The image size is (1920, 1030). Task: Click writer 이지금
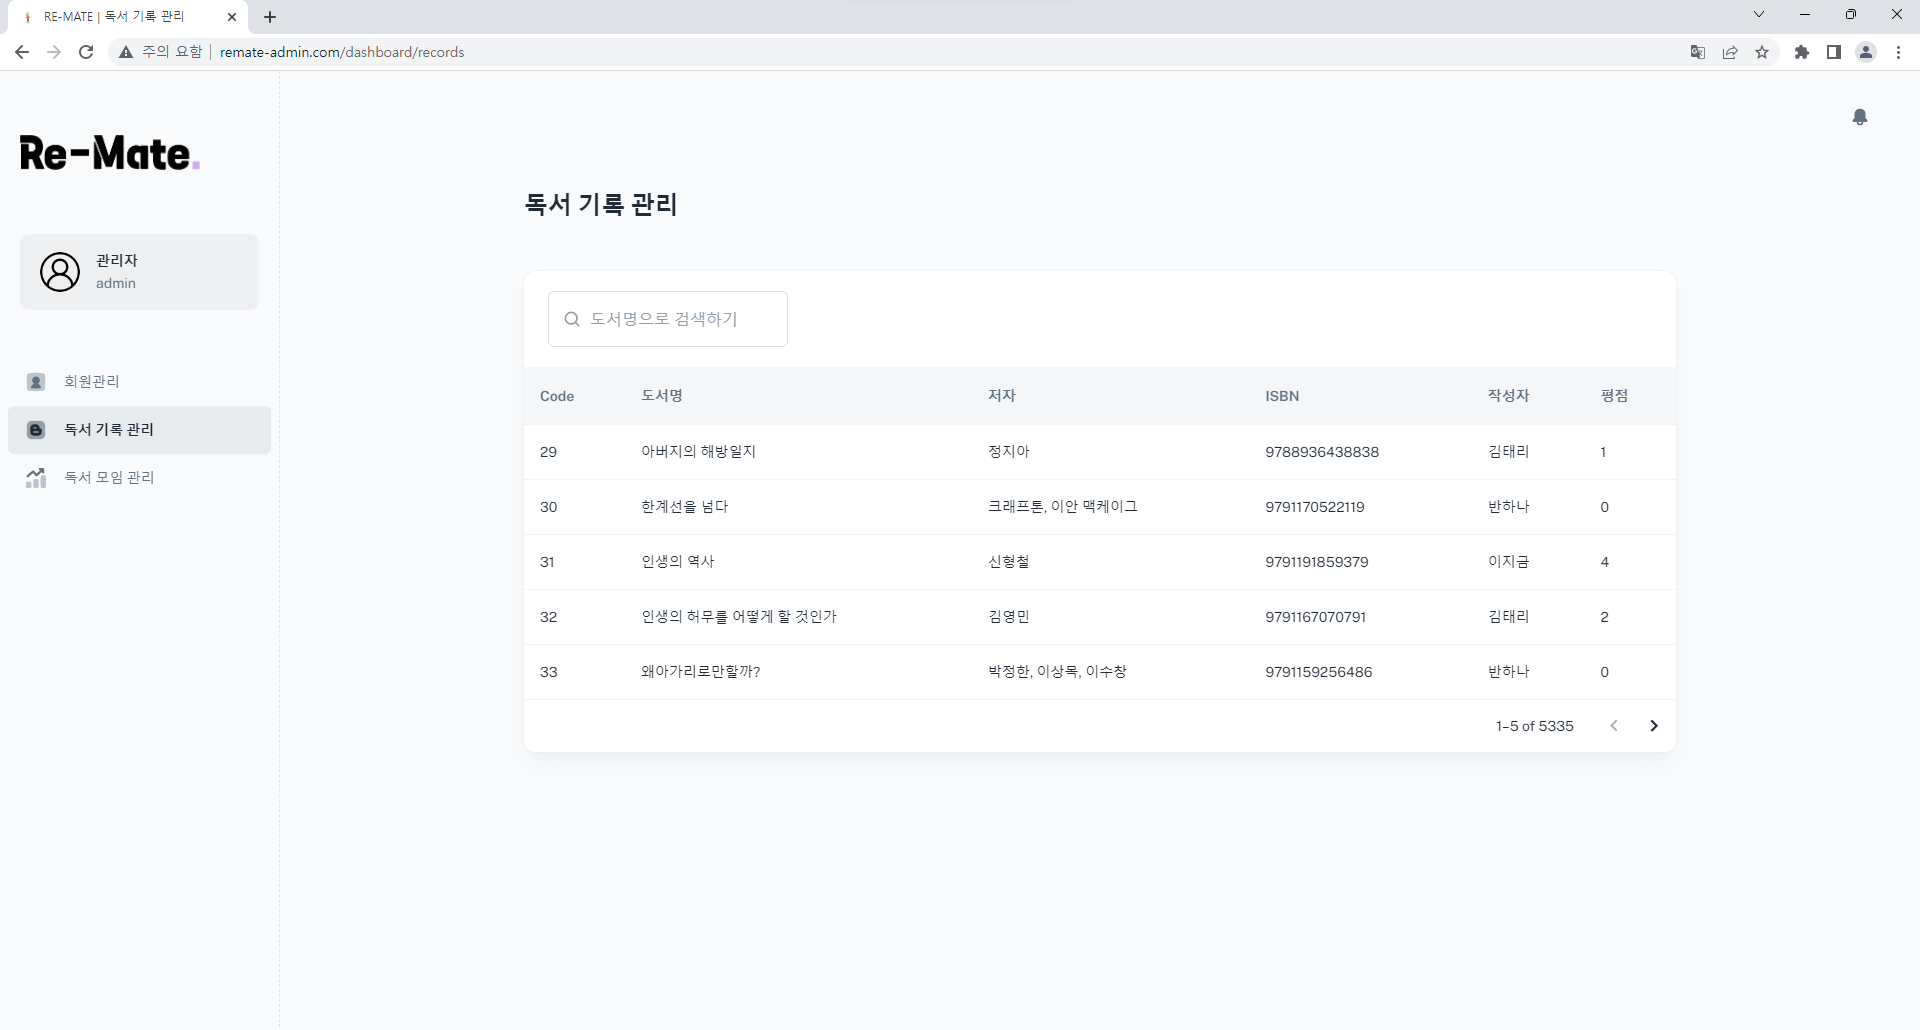pyautogui.click(x=1509, y=562)
